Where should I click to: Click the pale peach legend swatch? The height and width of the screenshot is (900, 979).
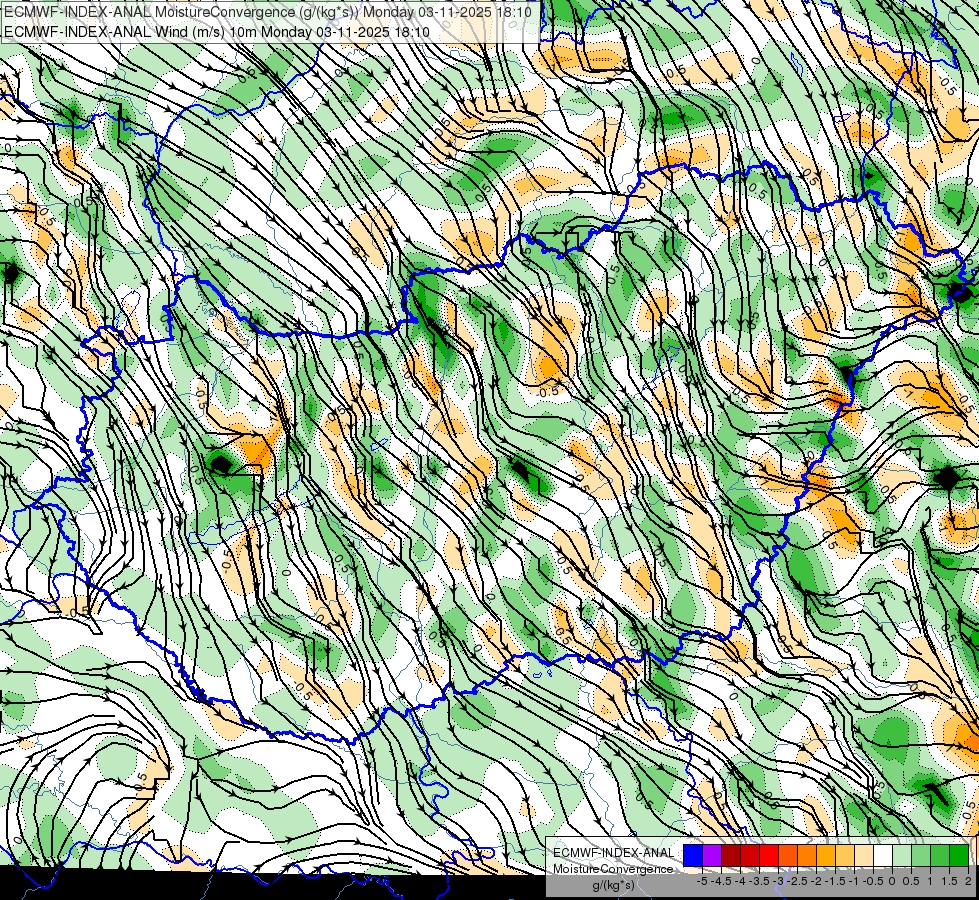click(x=864, y=855)
